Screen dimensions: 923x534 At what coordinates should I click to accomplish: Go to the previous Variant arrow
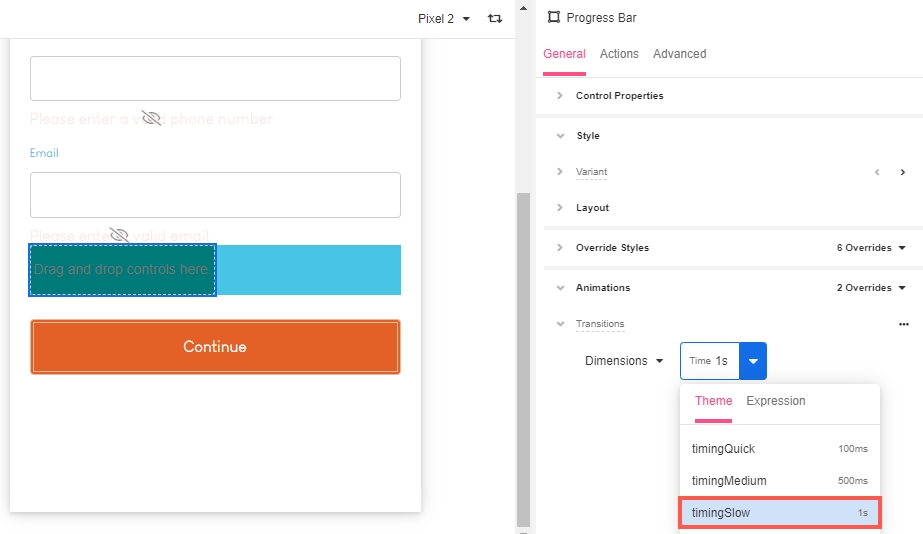(x=877, y=172)
